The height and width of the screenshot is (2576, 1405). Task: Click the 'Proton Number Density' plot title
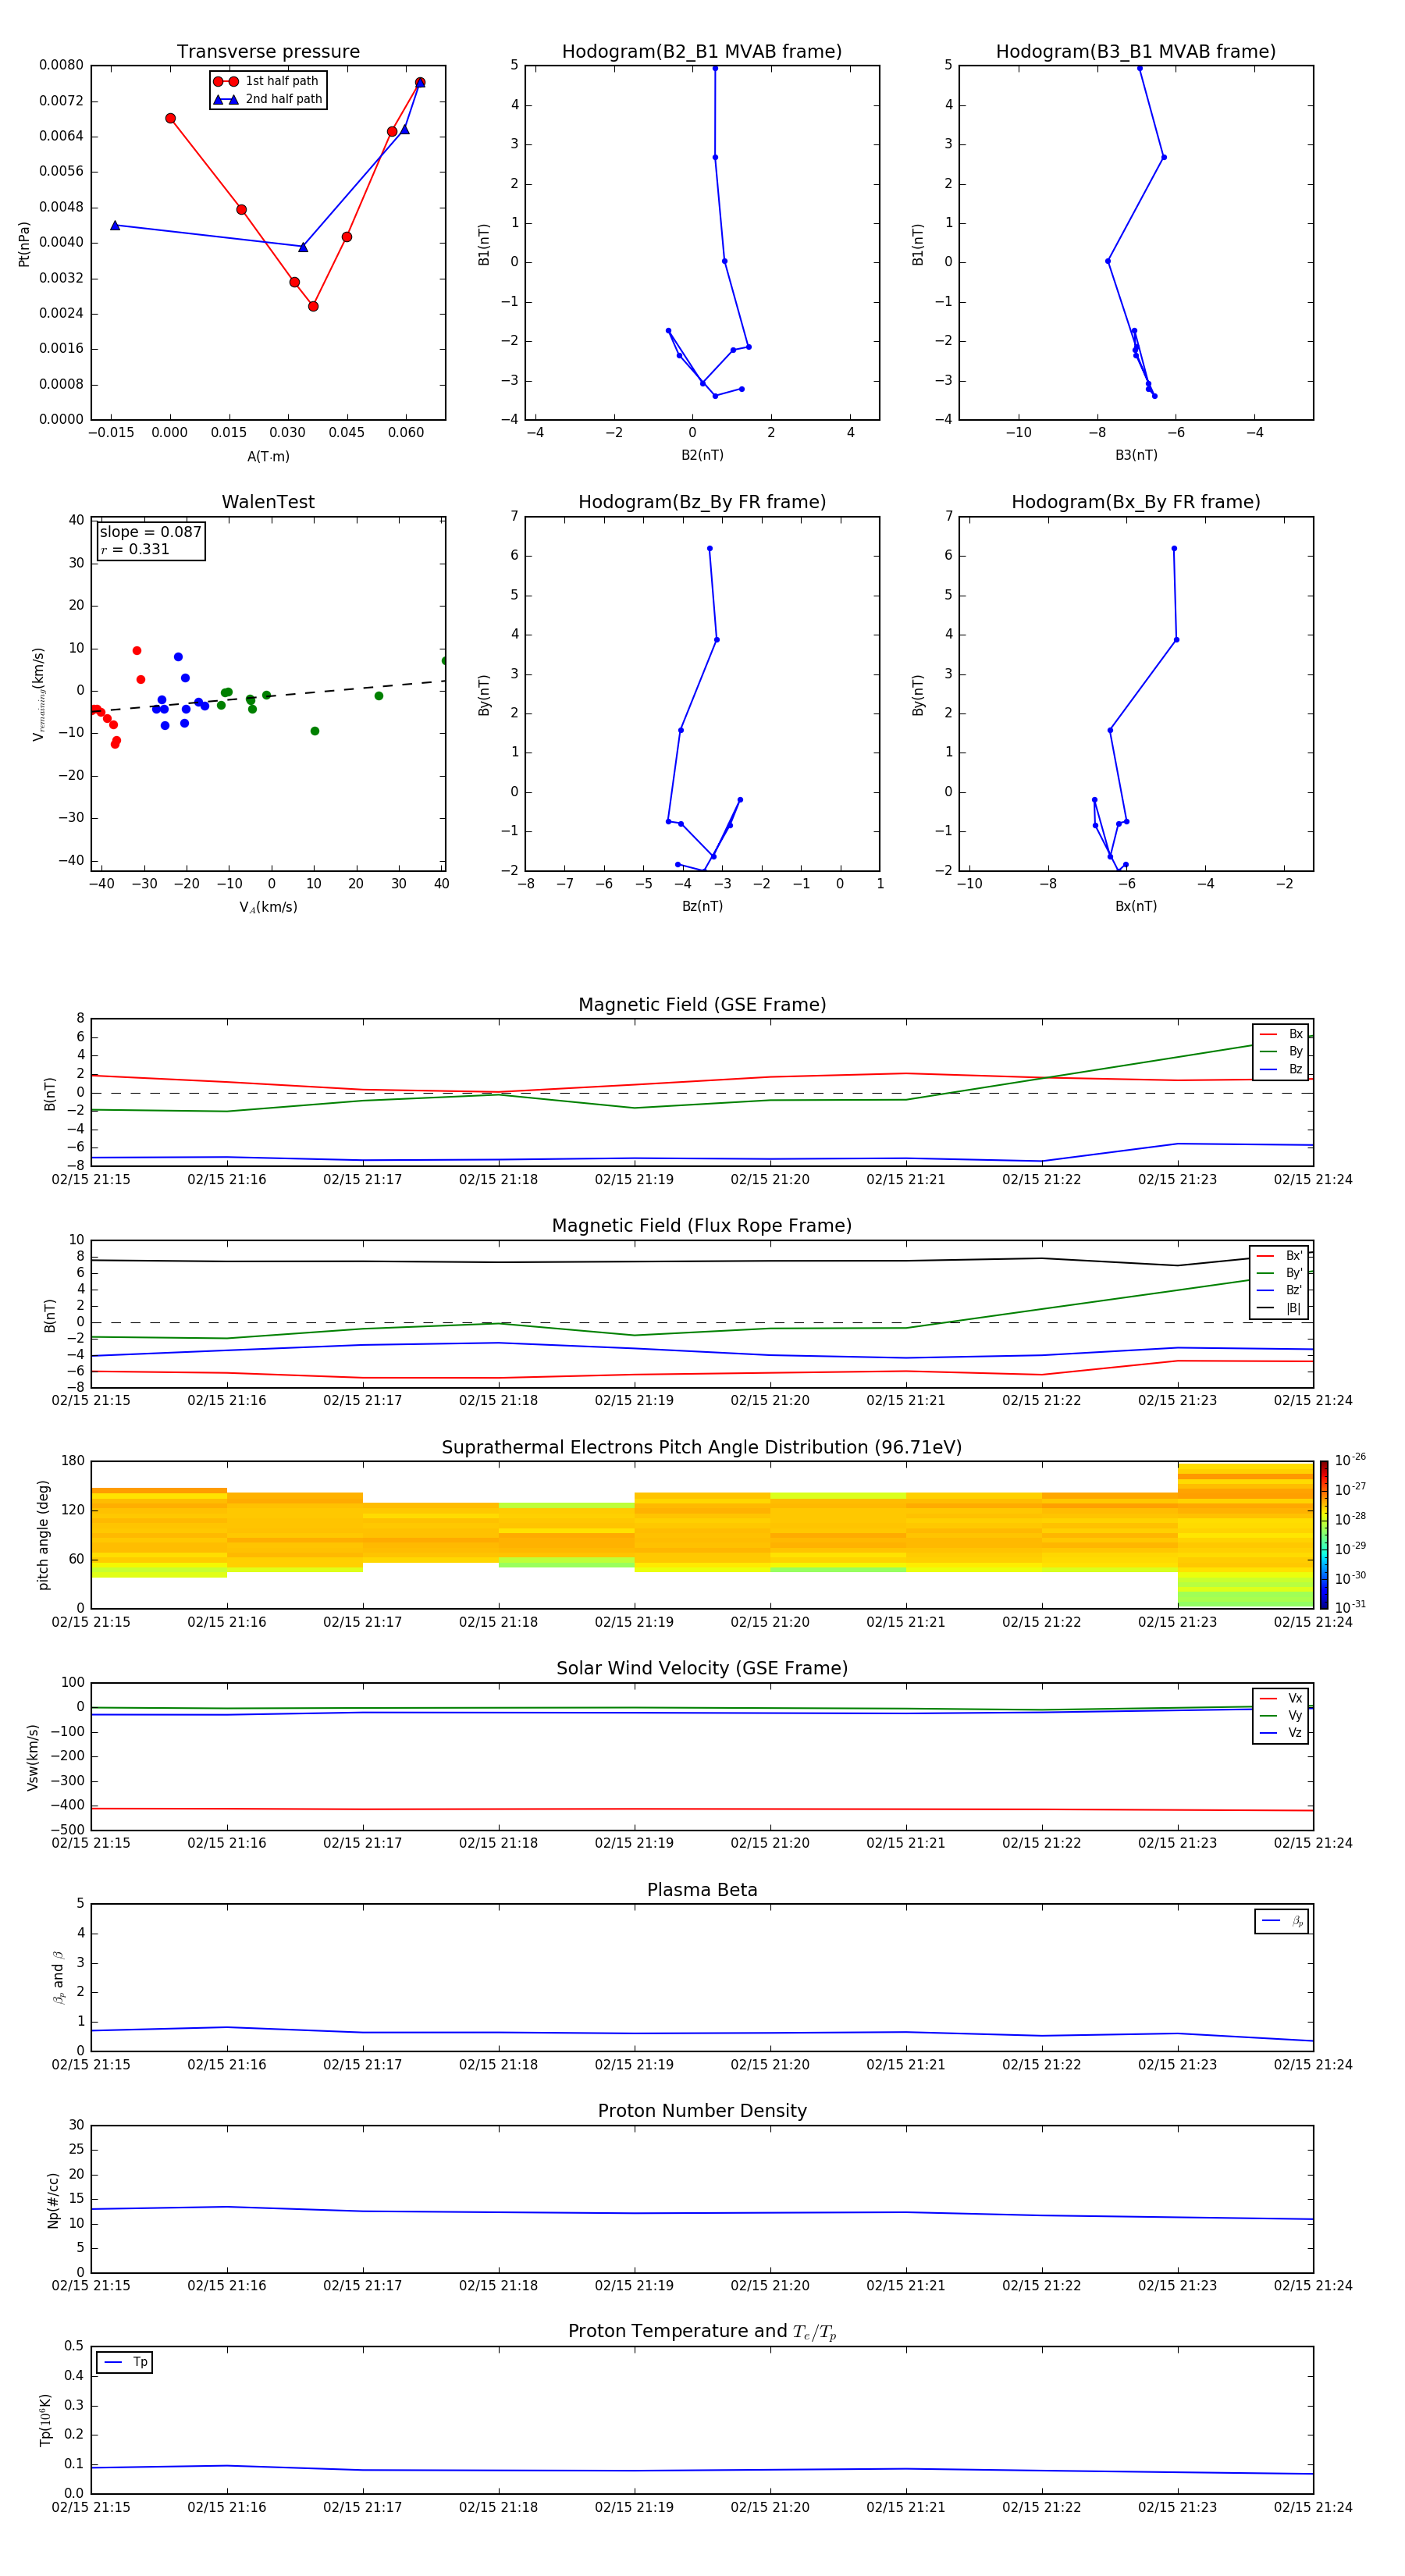pos(702,2111)
